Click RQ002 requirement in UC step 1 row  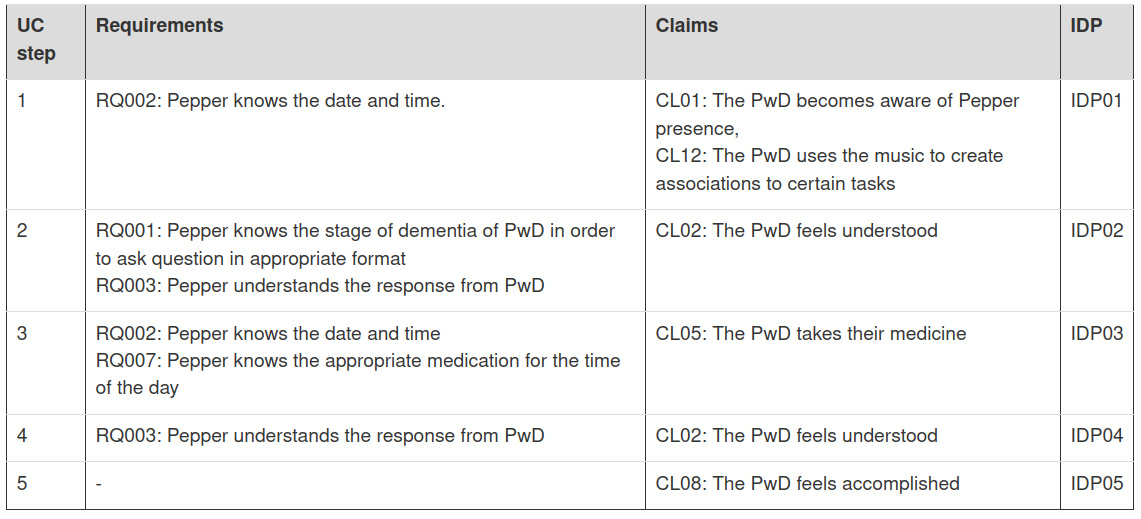(x=270, y=101)
